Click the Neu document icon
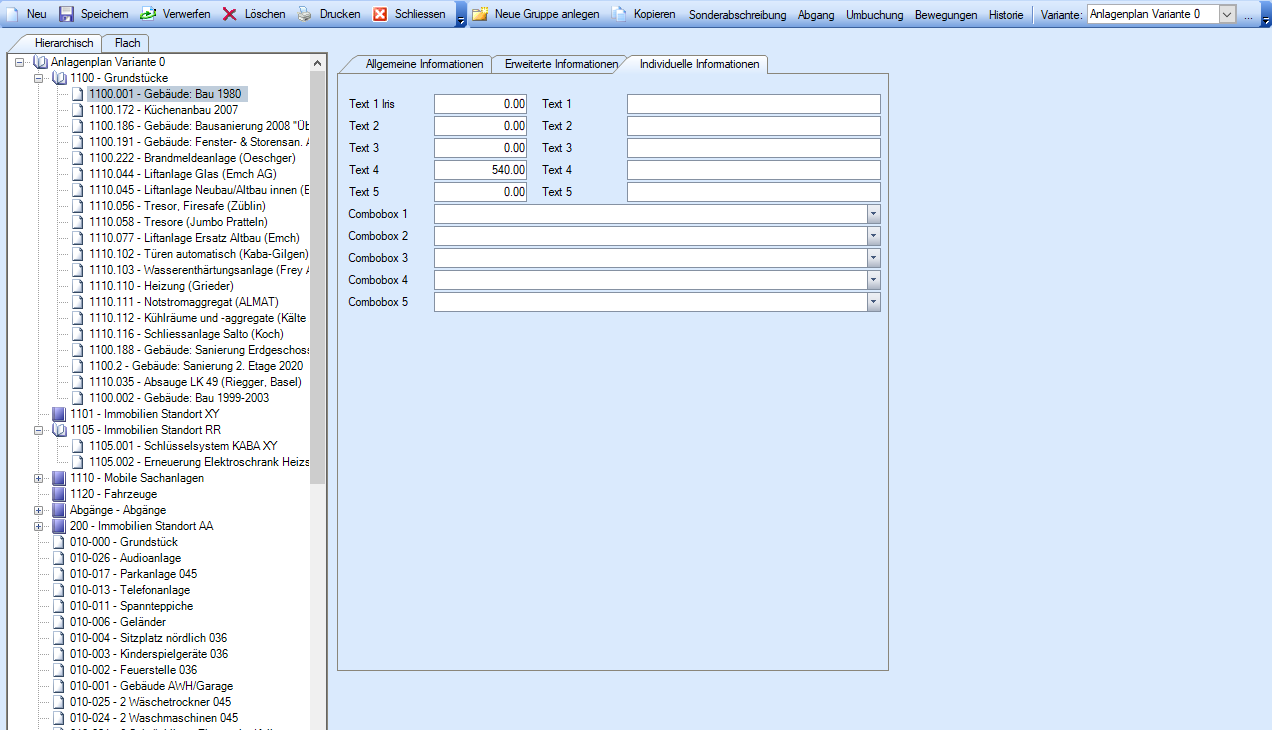 coord(12,15)
